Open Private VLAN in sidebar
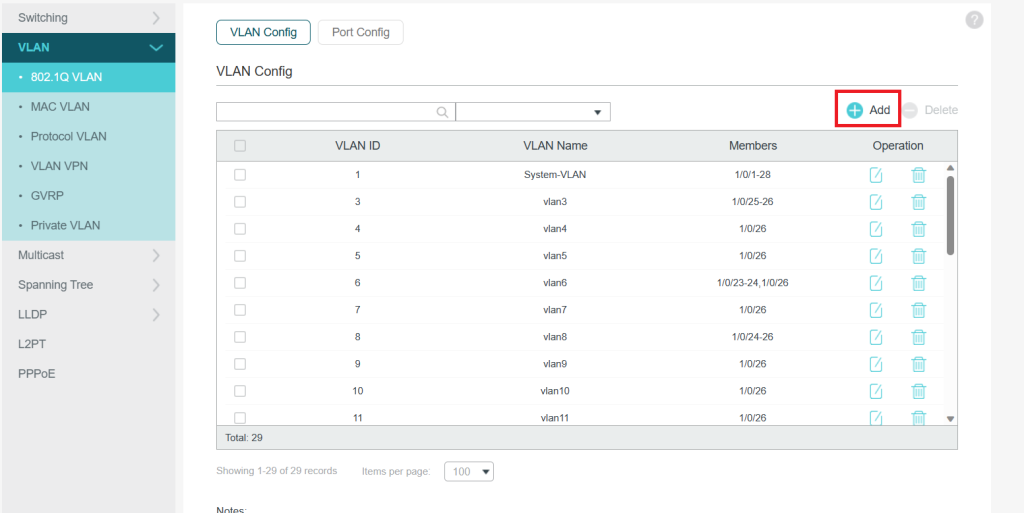Viewport: 1024px width, 513px height. (88, 225)
